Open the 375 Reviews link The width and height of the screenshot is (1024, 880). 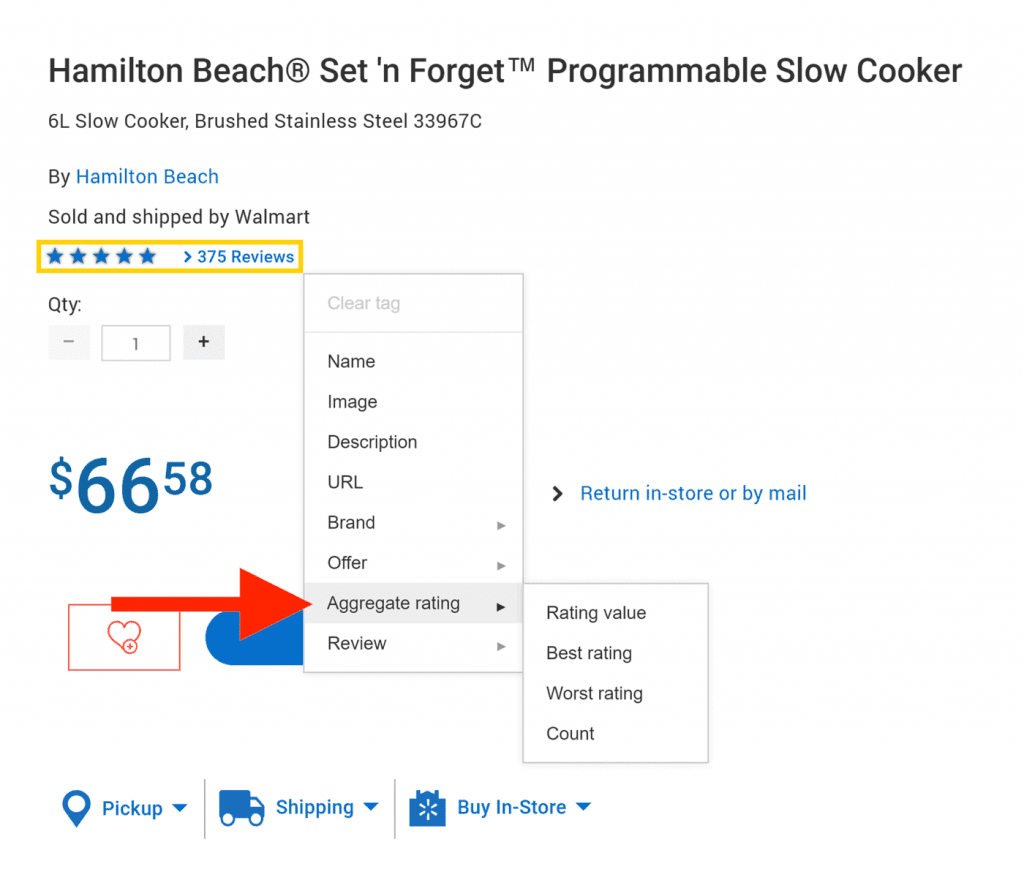245,257
